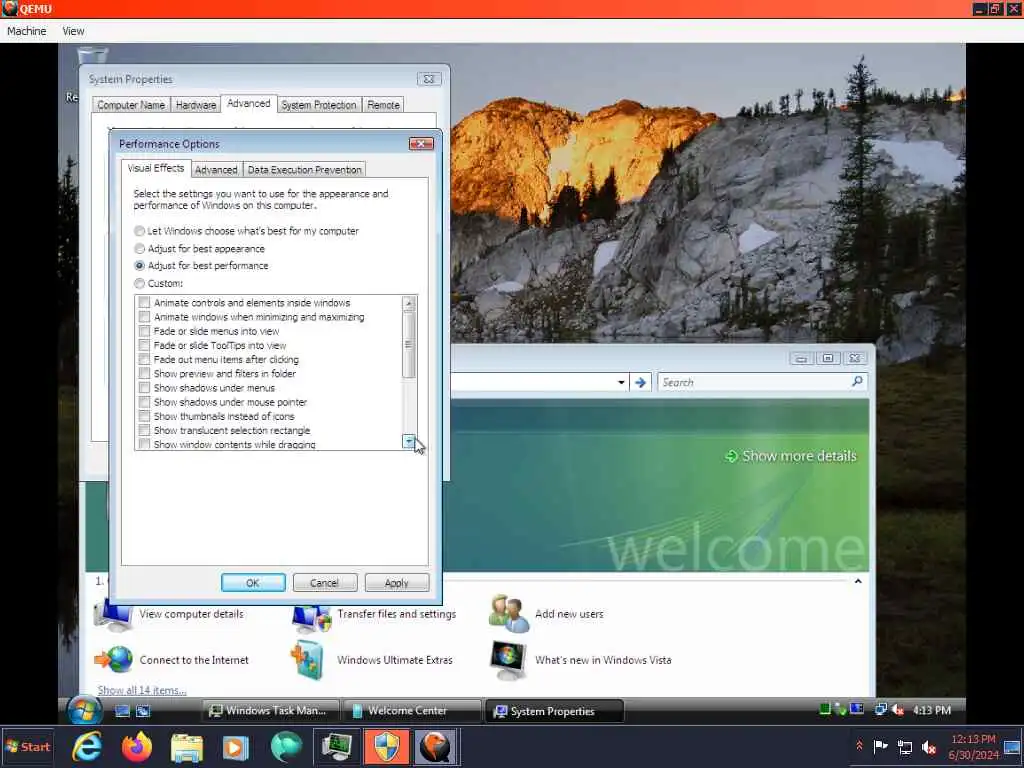Click the effects list scrollbar thumb
Viewport: 1024px width, 768px height.
[x=409, y=344]
